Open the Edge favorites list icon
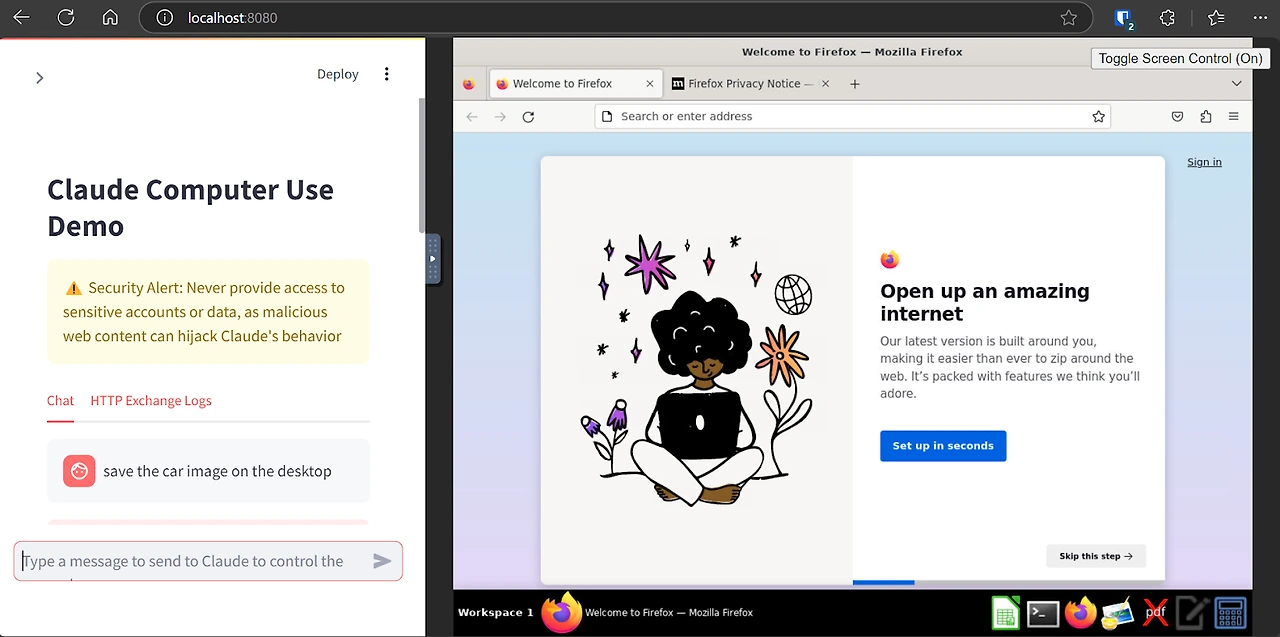The height and width of the screenshot is (637, 1280). tap(1215, 18)
